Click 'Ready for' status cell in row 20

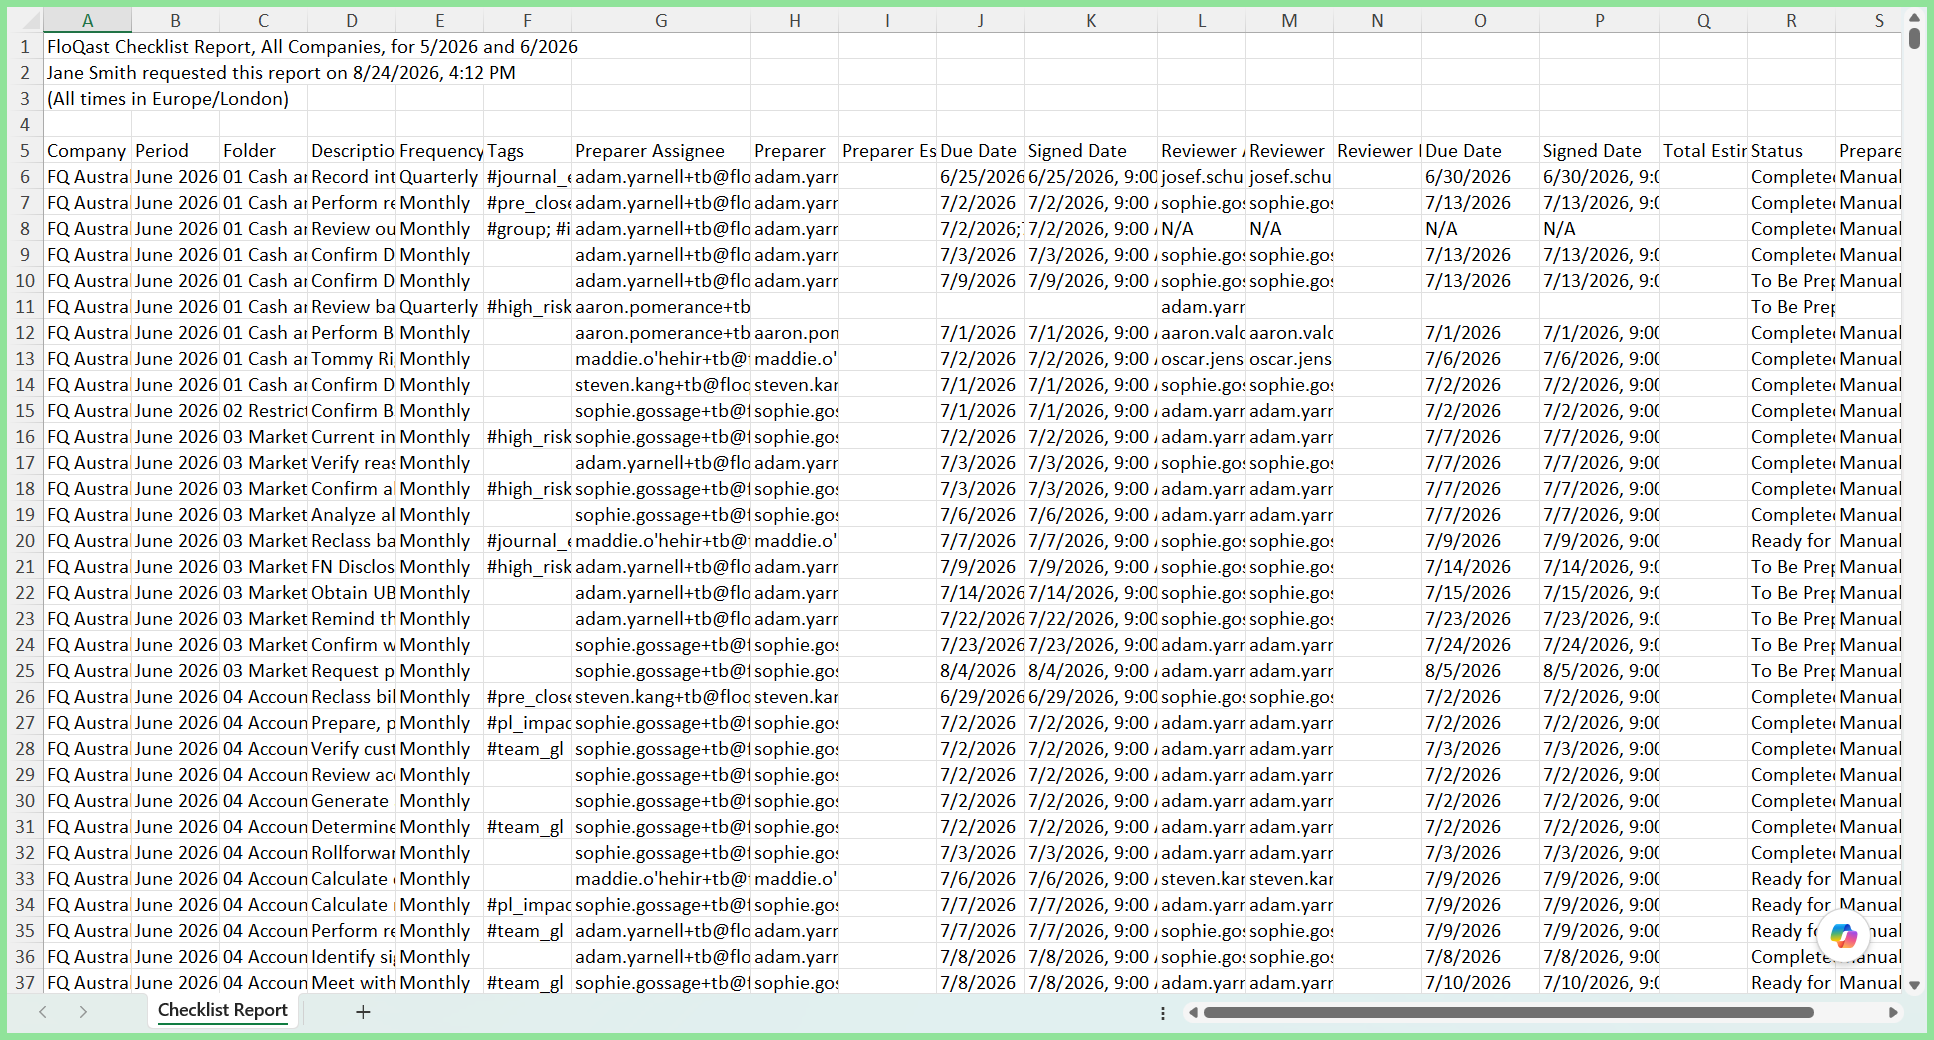pyautogui.click(x=1791, y=541)
